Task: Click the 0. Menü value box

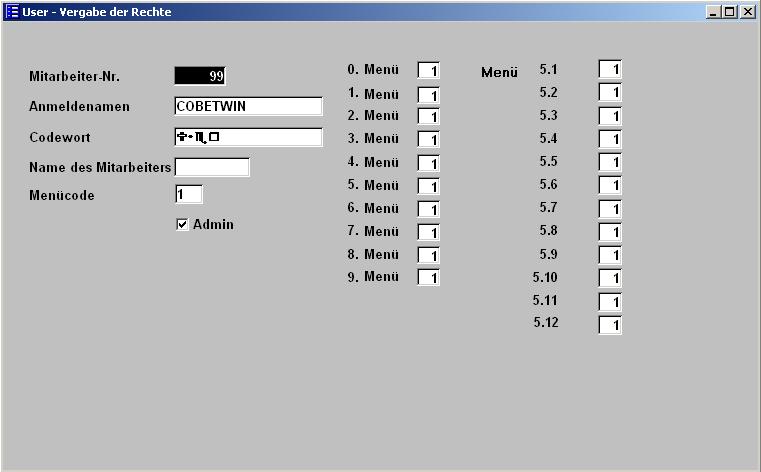Action: 428,71
